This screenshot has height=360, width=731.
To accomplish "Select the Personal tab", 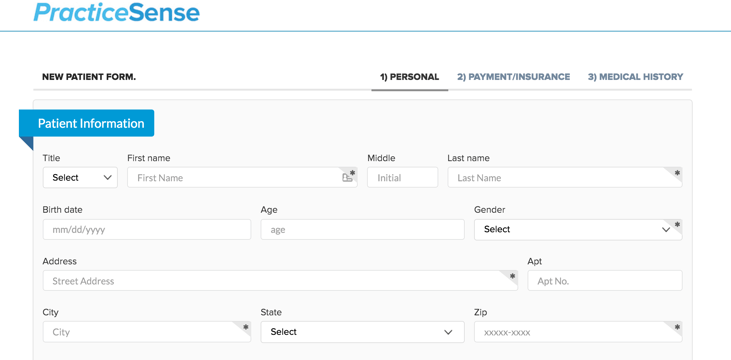I will (409, 77).
